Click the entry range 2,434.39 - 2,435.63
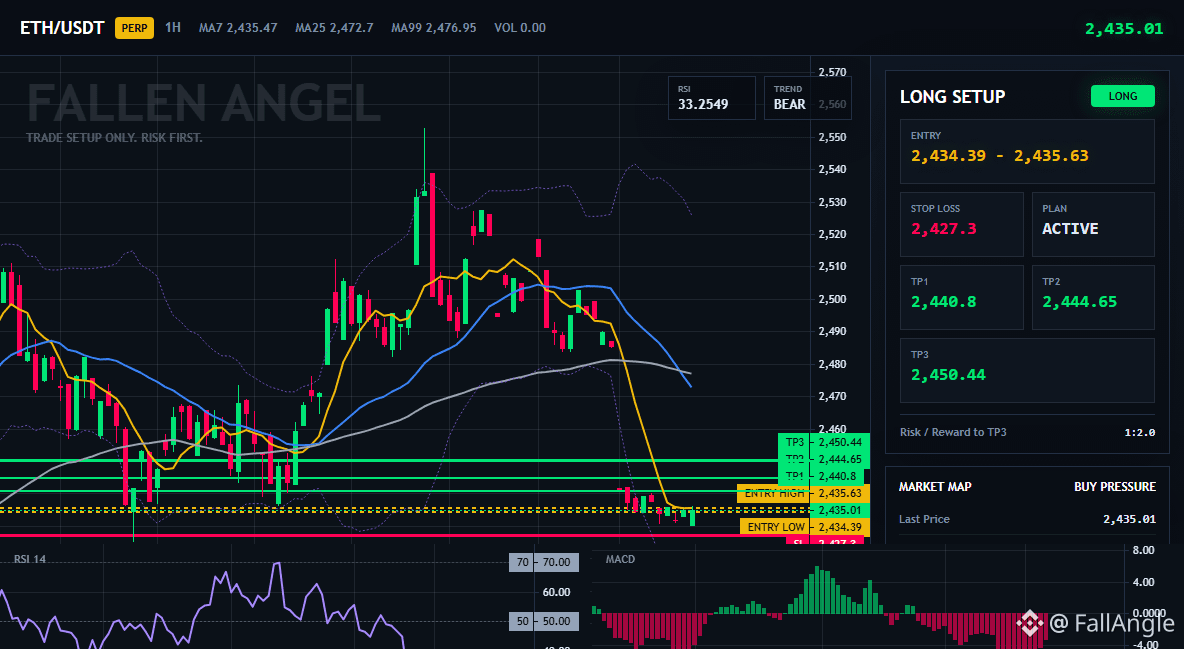 1000,156
